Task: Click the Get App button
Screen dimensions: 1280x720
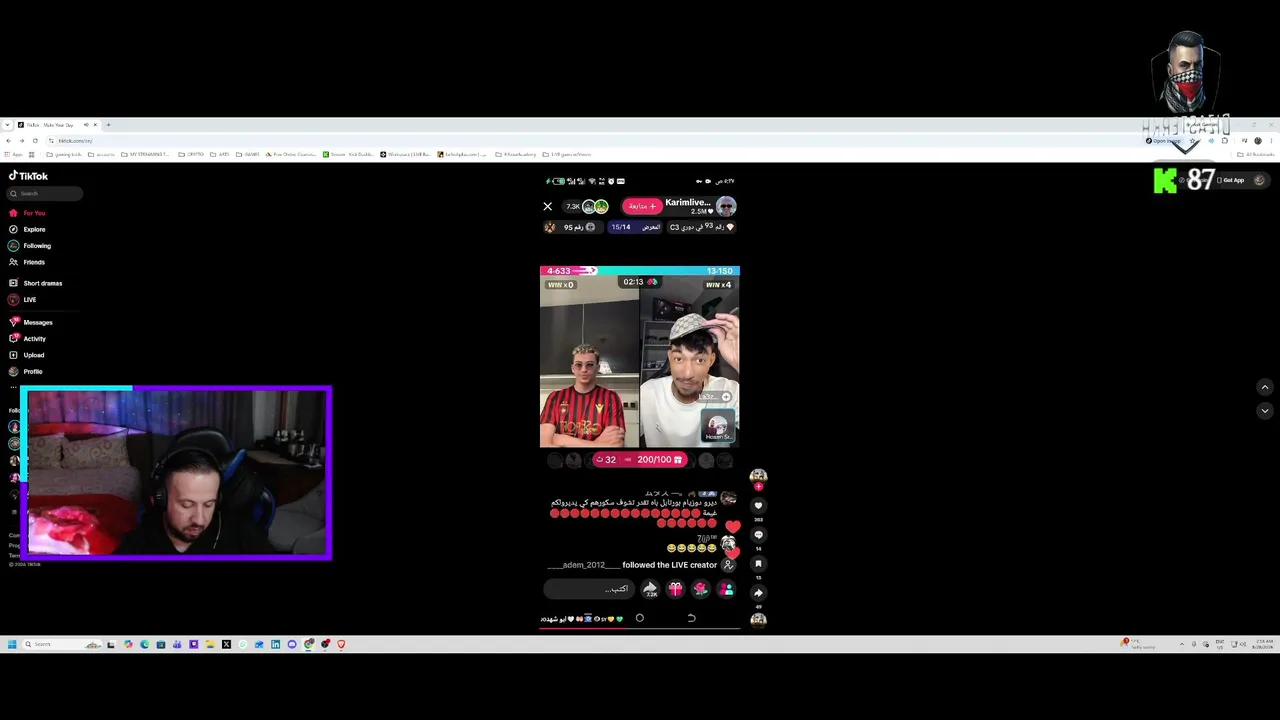Action: point(1231,180)
